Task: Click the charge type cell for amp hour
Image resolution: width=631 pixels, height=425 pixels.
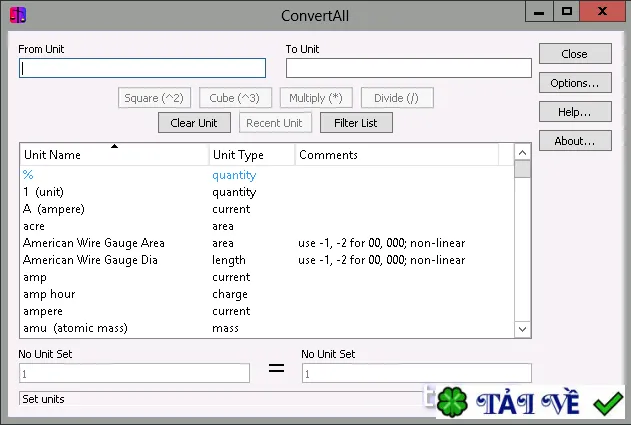Action: [x=230, y=294]
